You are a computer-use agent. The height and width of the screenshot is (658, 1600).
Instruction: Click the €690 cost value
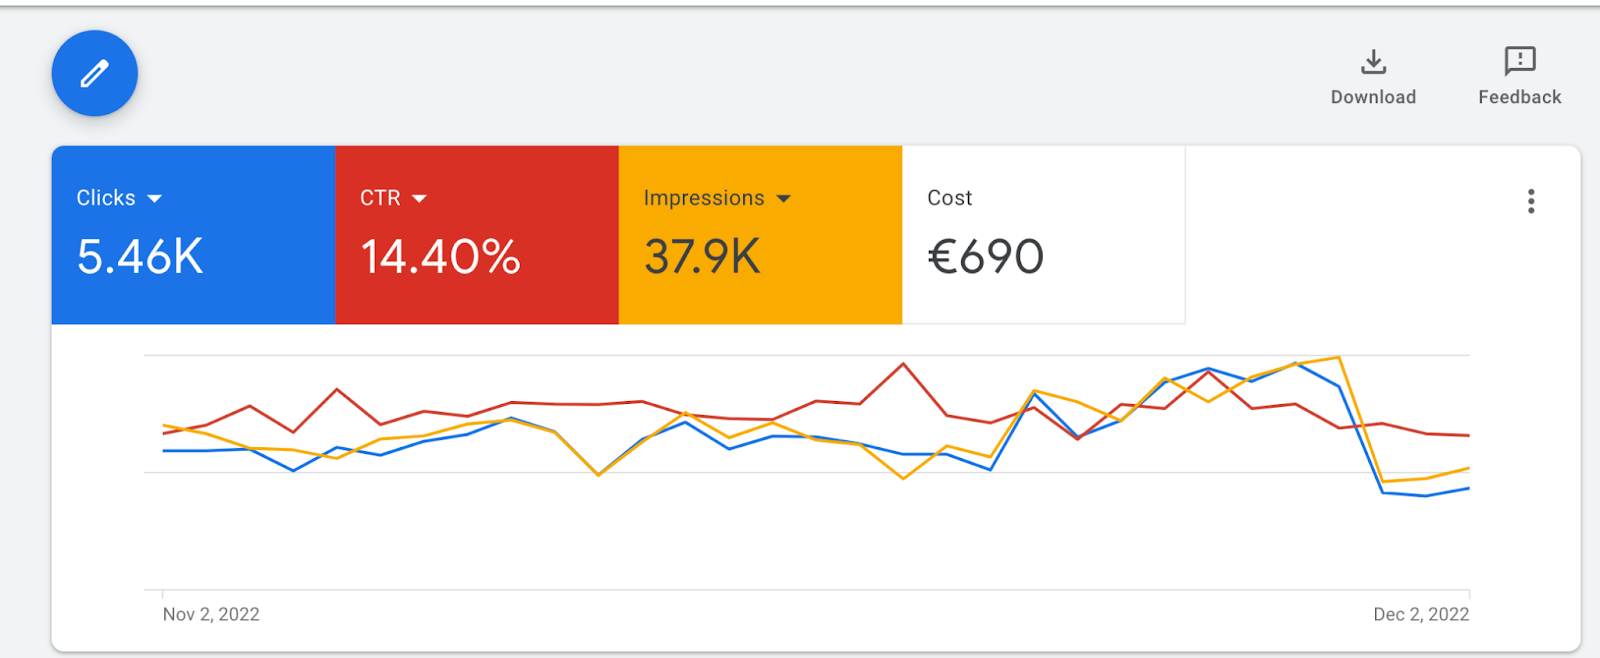click(986, 257)
